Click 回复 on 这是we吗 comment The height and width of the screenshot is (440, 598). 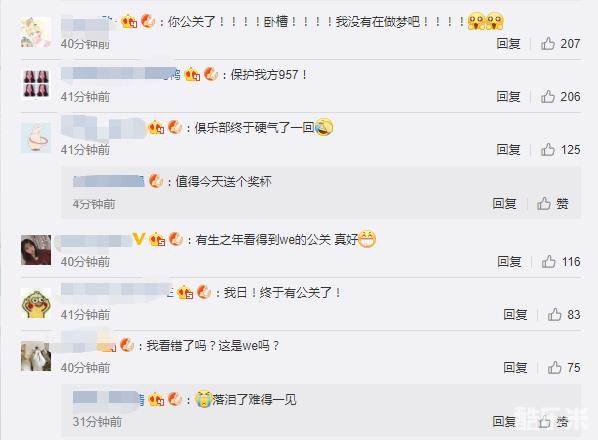(515, 367)
